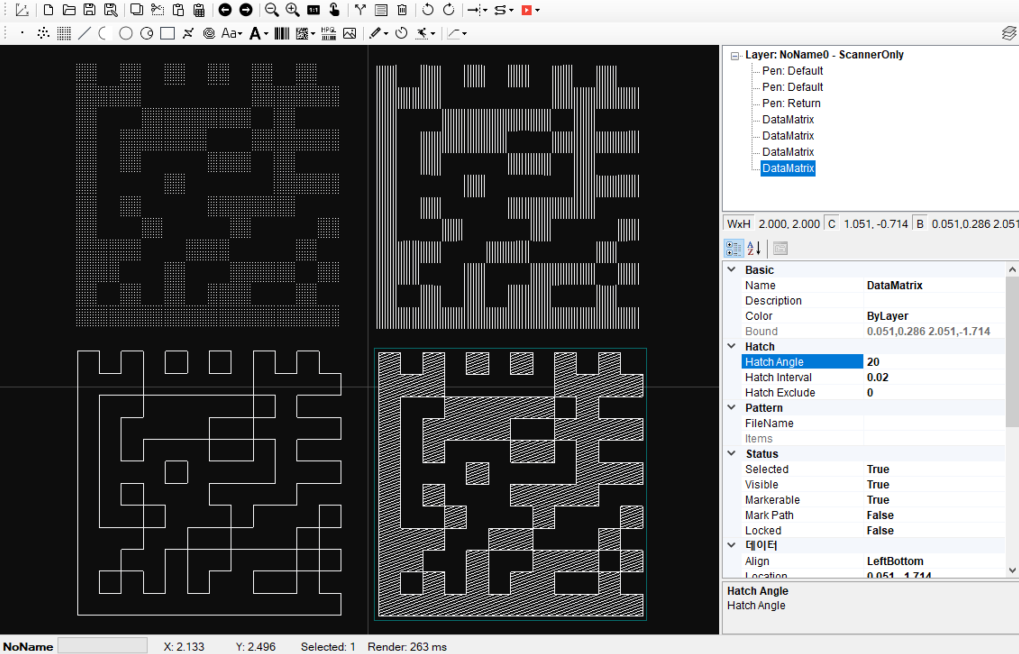The image size is (1019, 654).
Task: Click the Zoom in magnifier icon
Action: (292, 10)
